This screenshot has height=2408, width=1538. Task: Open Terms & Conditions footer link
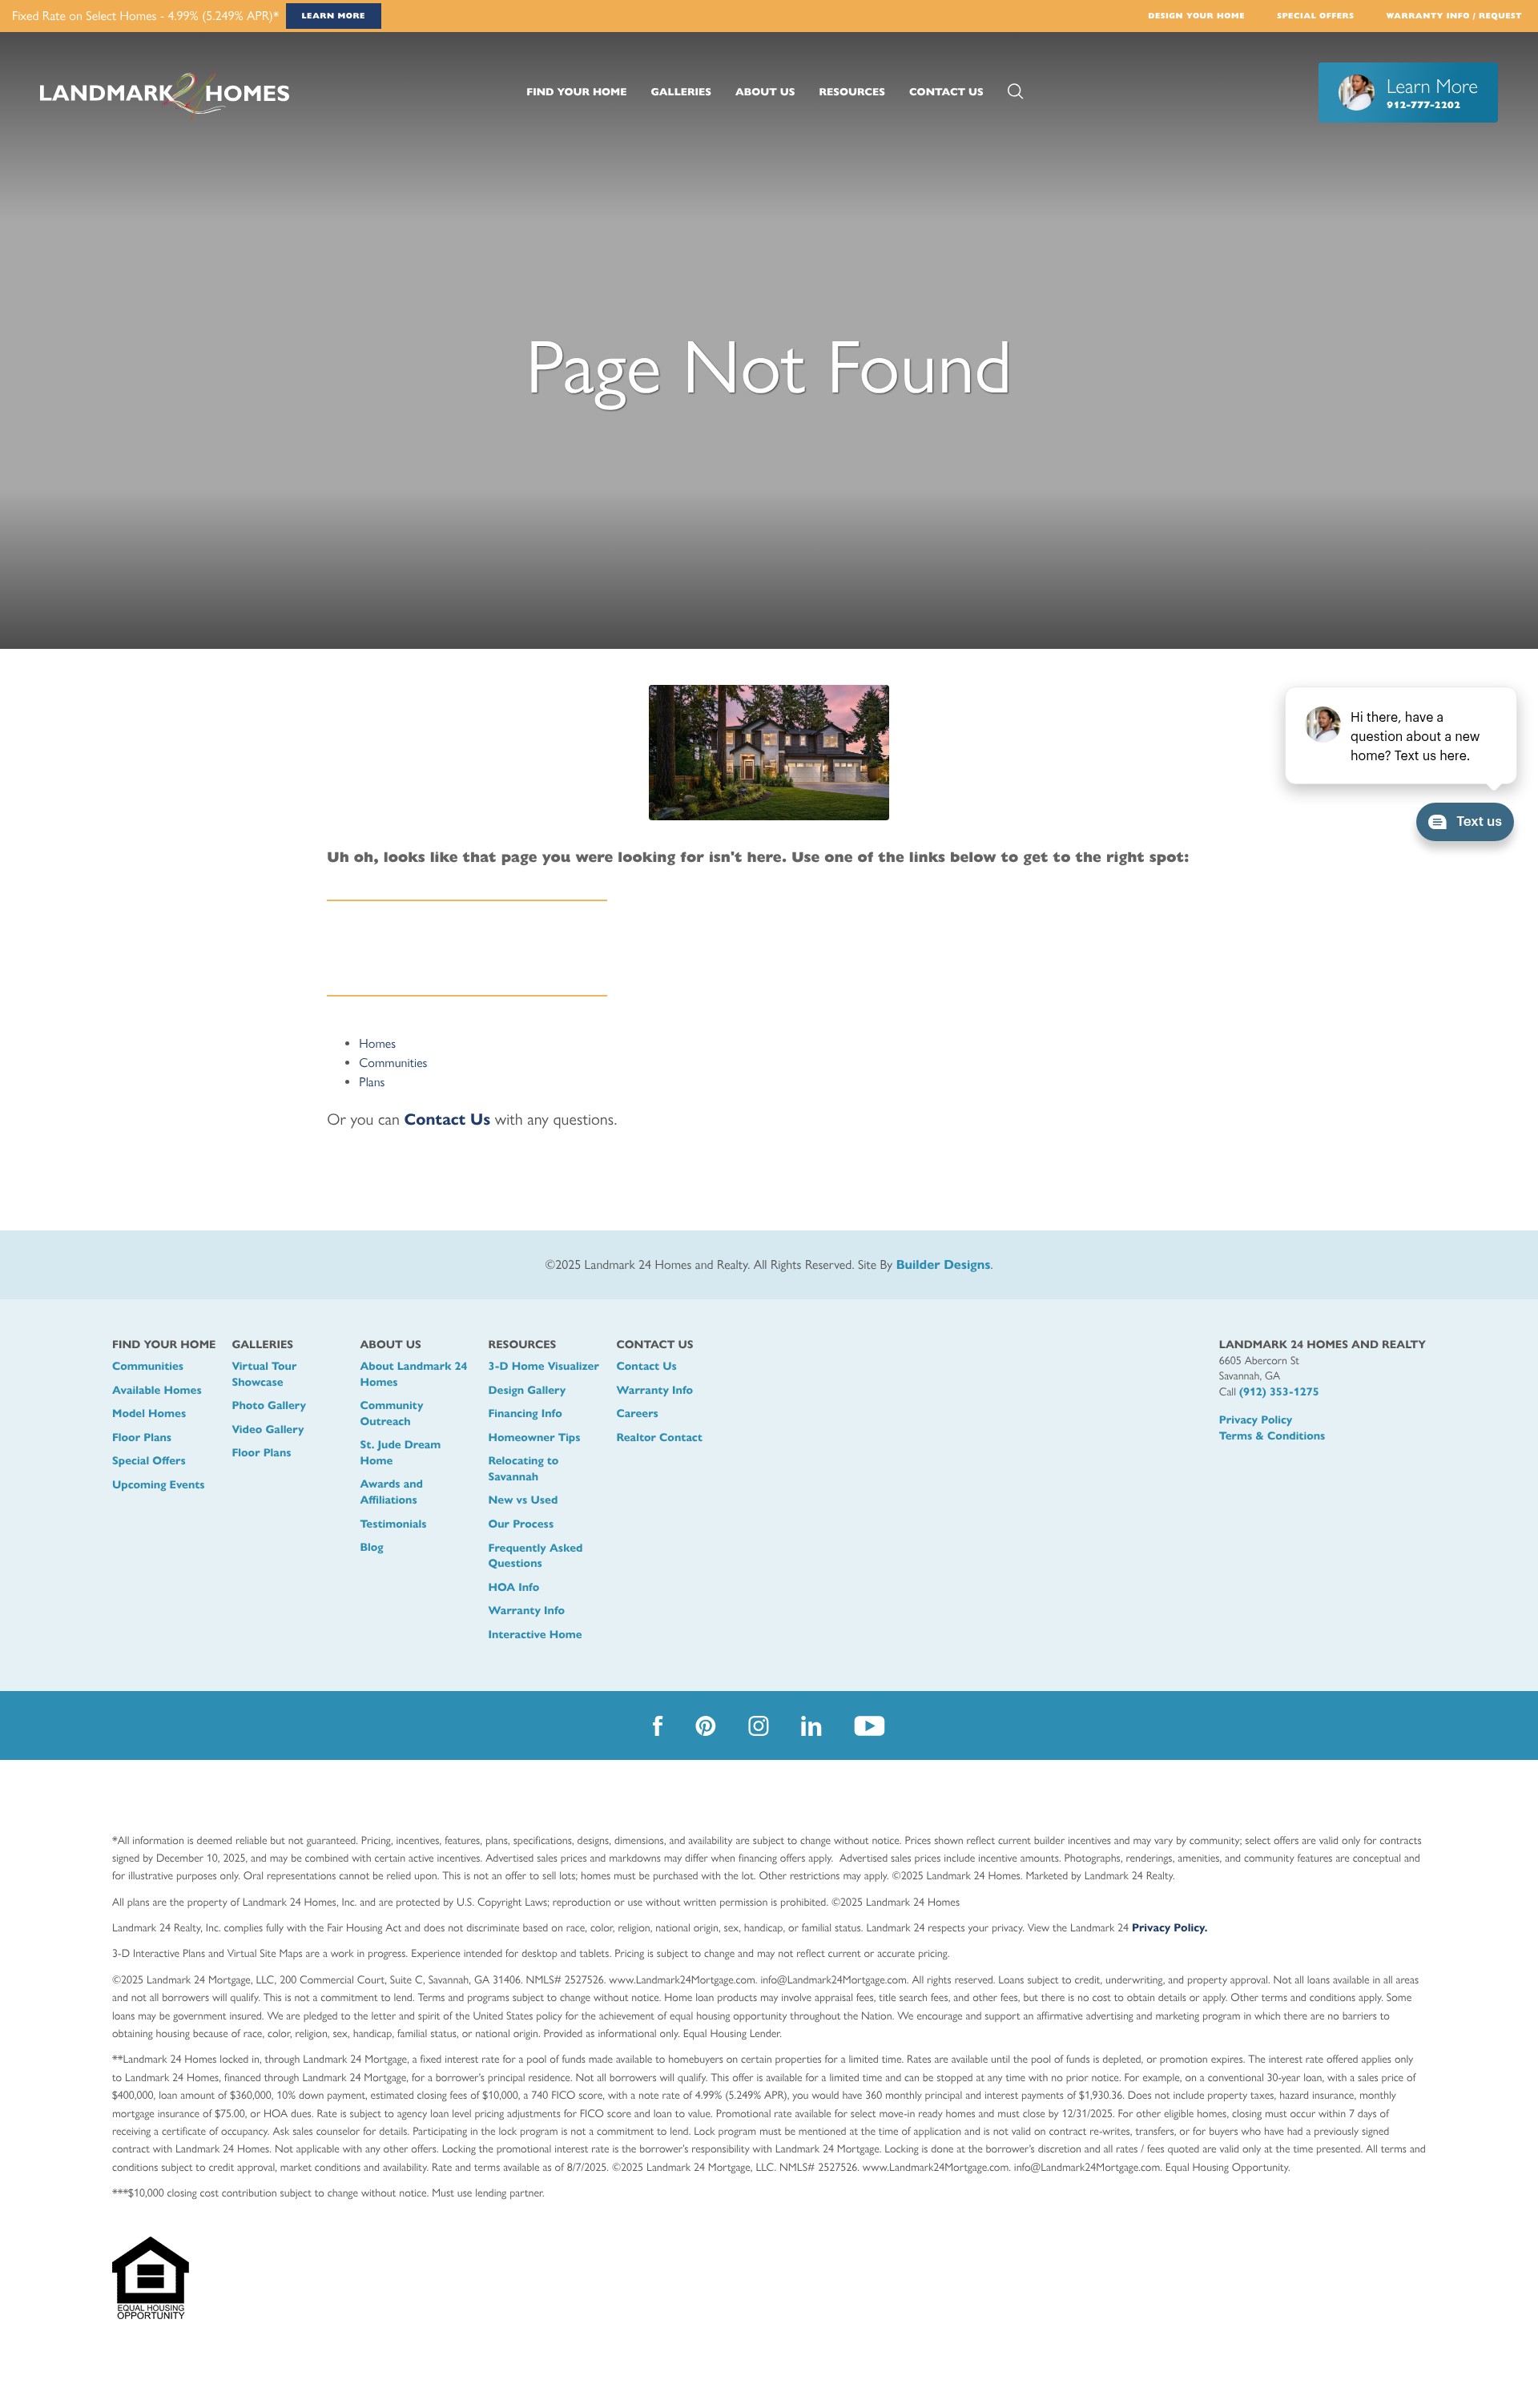[1271, 1436]
